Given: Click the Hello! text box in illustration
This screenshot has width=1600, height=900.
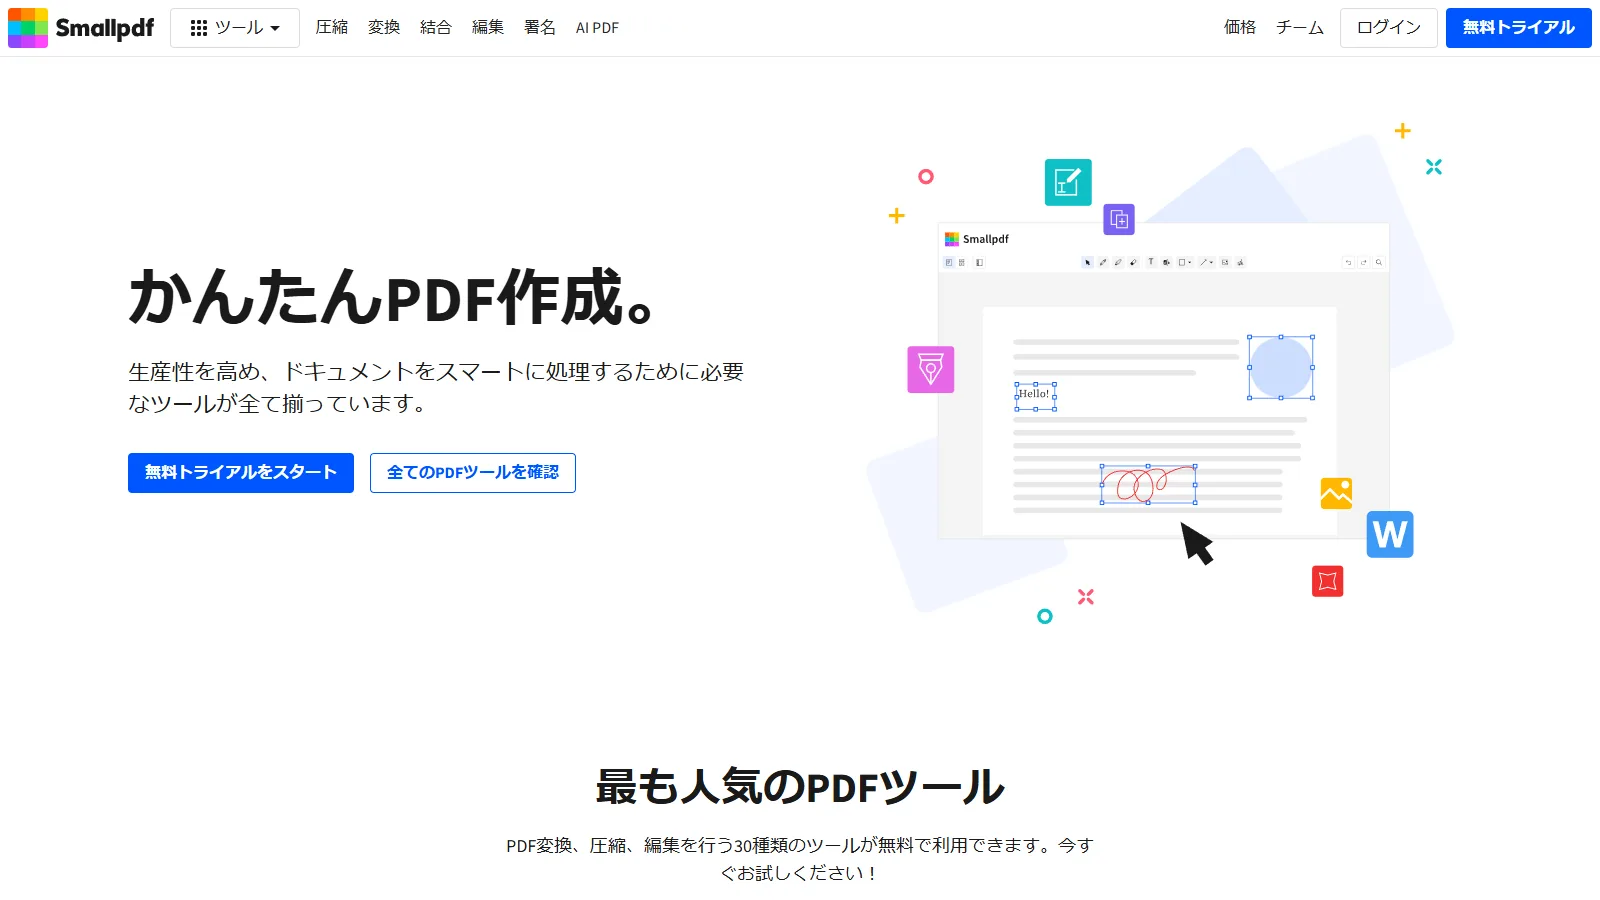Looking at the screenshot, I should click(x=1035, y=395).
